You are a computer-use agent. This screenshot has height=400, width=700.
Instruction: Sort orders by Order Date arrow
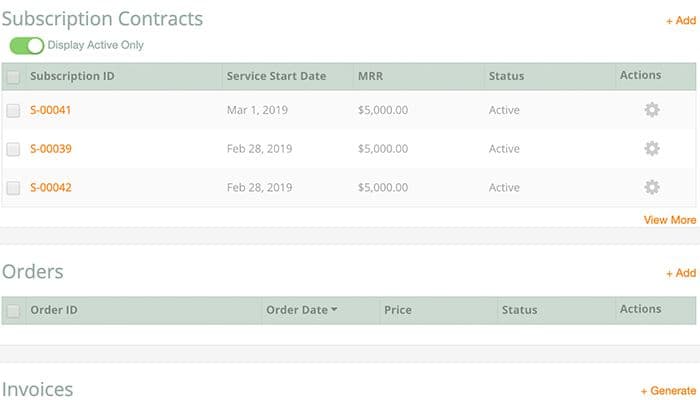(334, 310)
